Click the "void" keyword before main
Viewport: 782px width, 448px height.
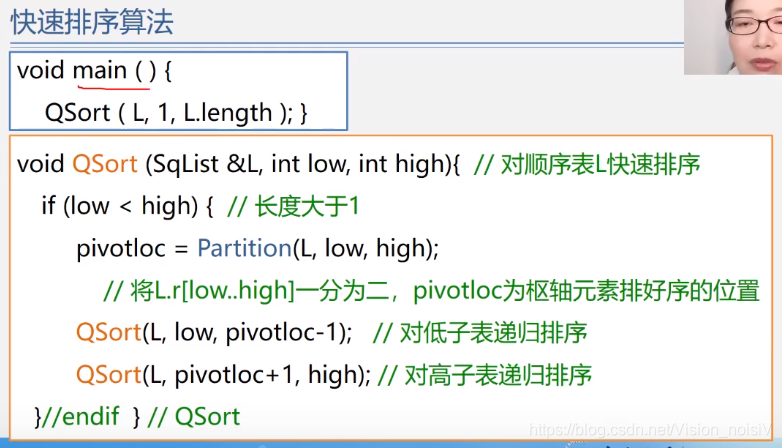point(41,70)
